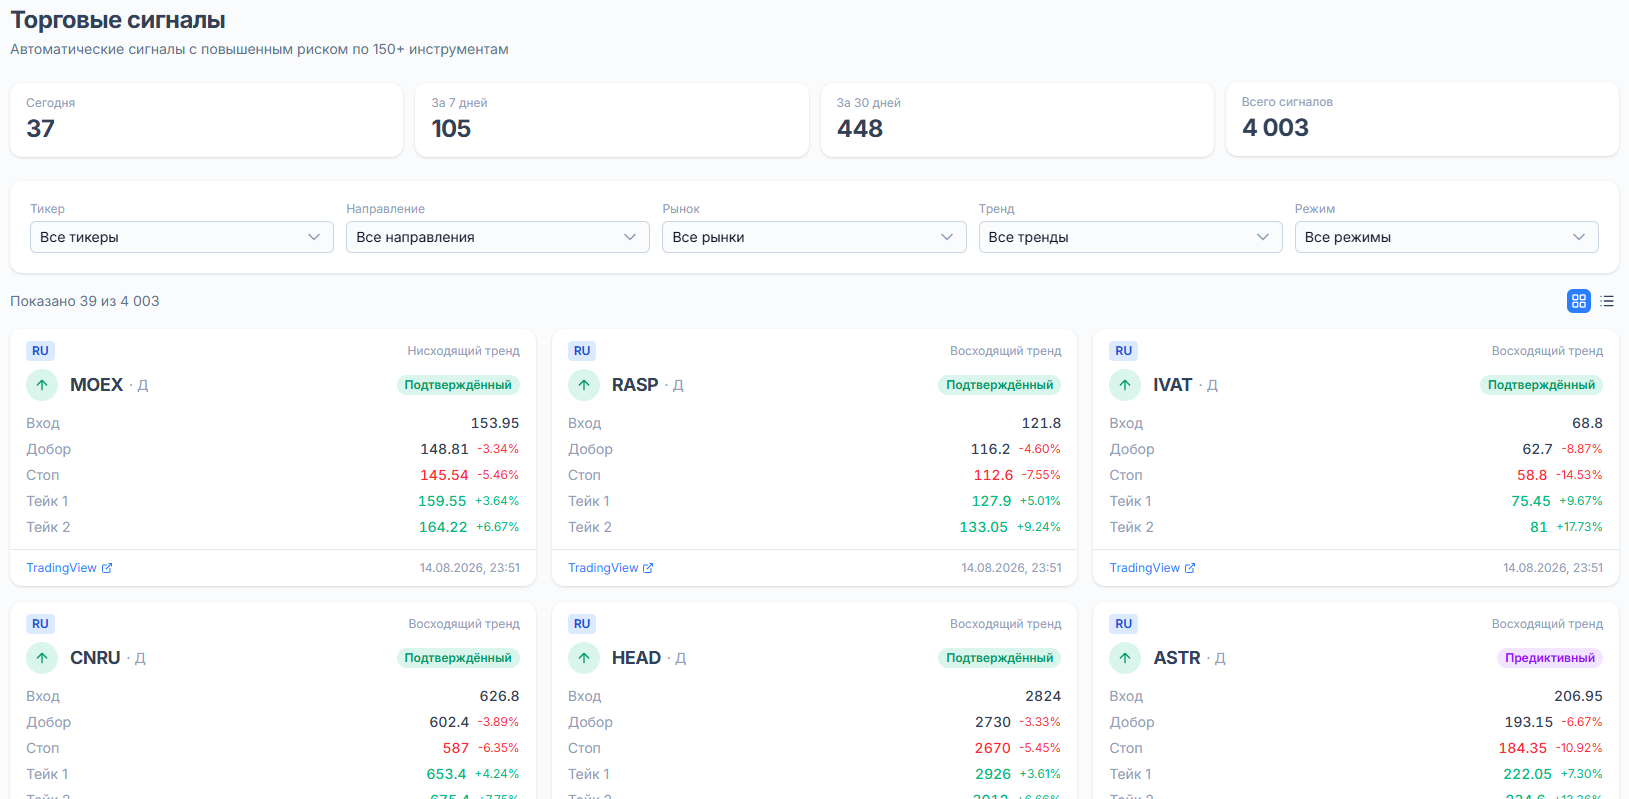This screenshot has height=799, width=1629.
Task: Select the За 30 дней stats card
Action: (1017, 119)
